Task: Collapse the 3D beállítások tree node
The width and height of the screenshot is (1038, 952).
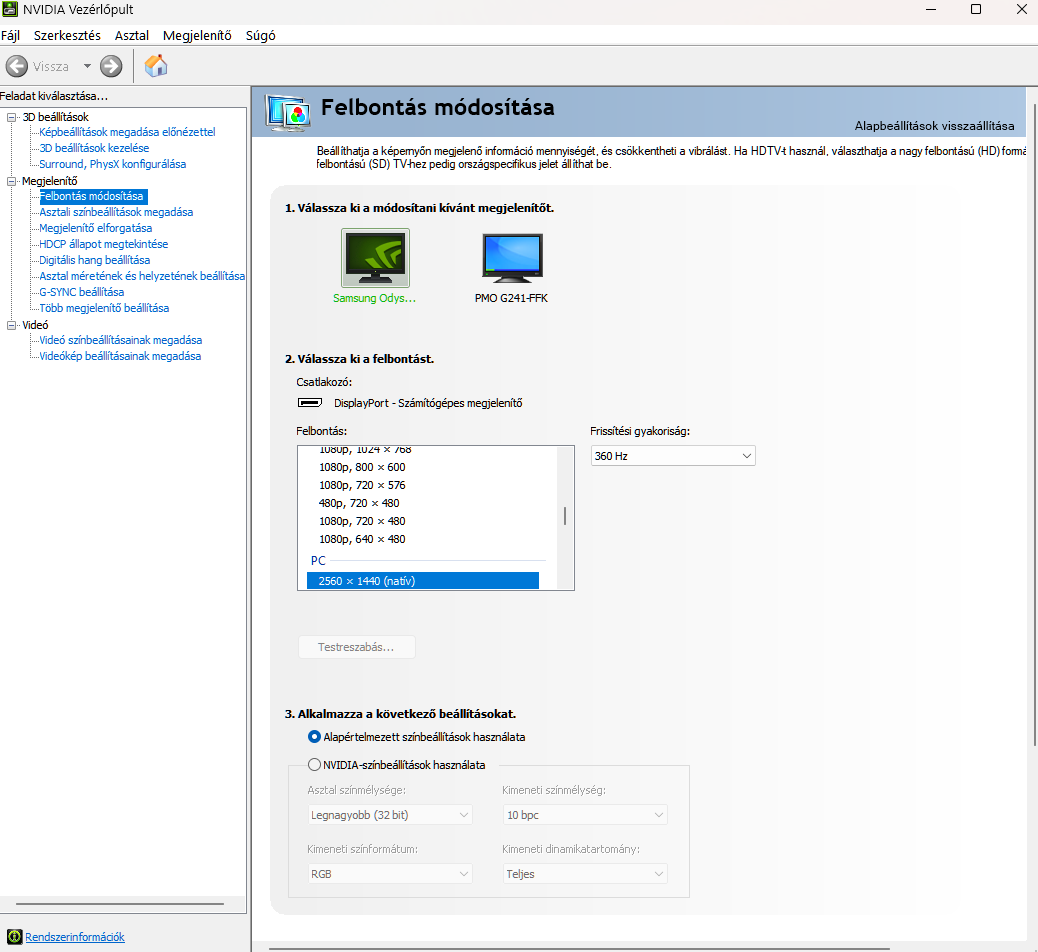Action: pyautogui.click(x=11, y=117)
